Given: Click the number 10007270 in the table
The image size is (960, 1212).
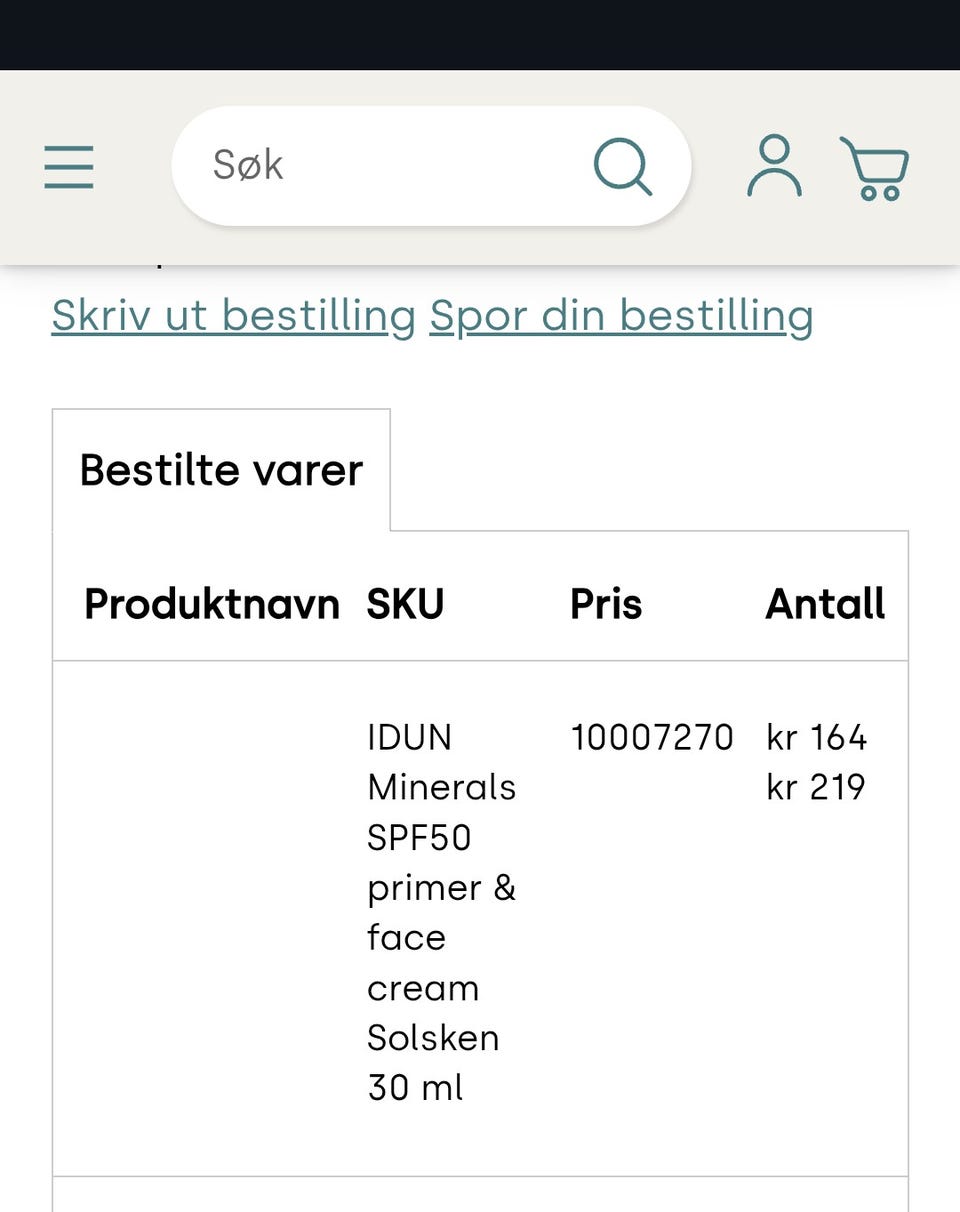Looking at the screenshot, I should click(x=652, y=738).
